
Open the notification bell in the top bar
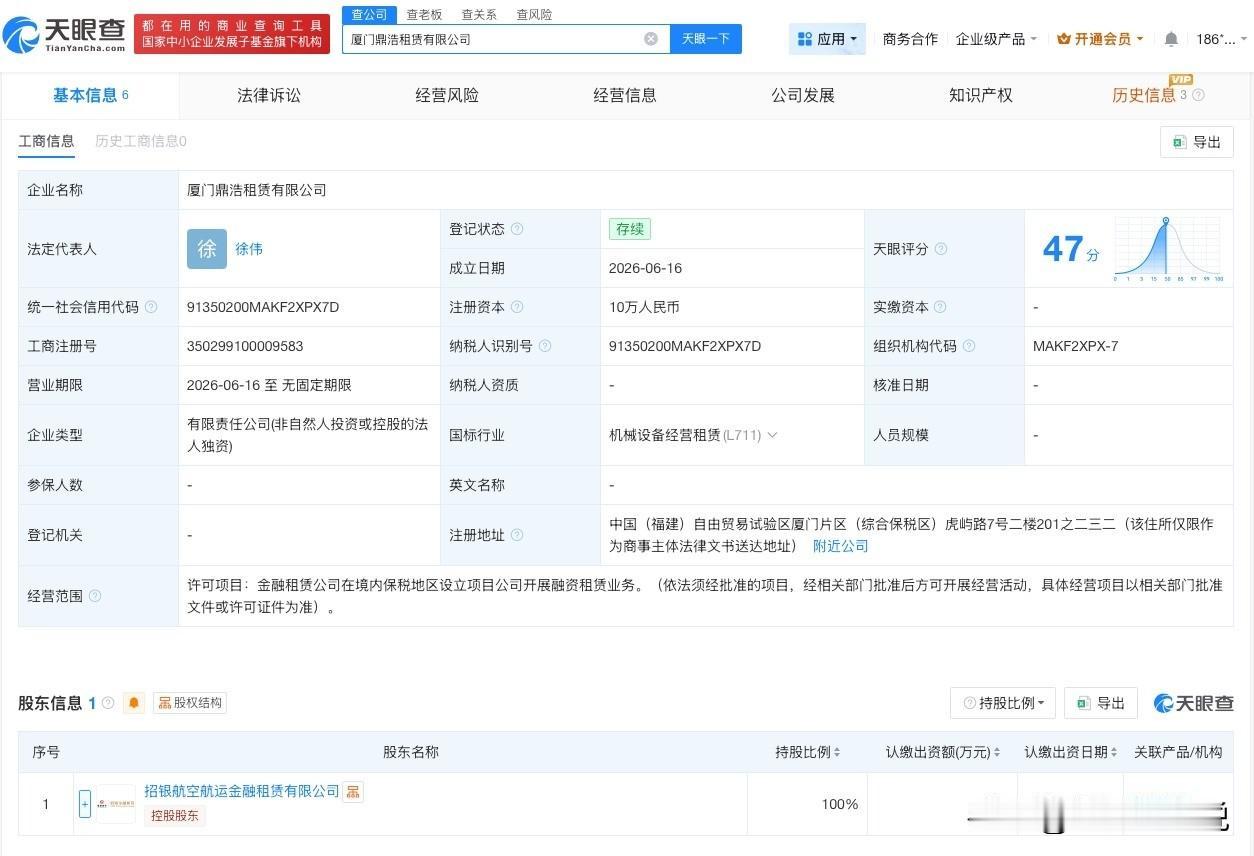coord(1171,39)
